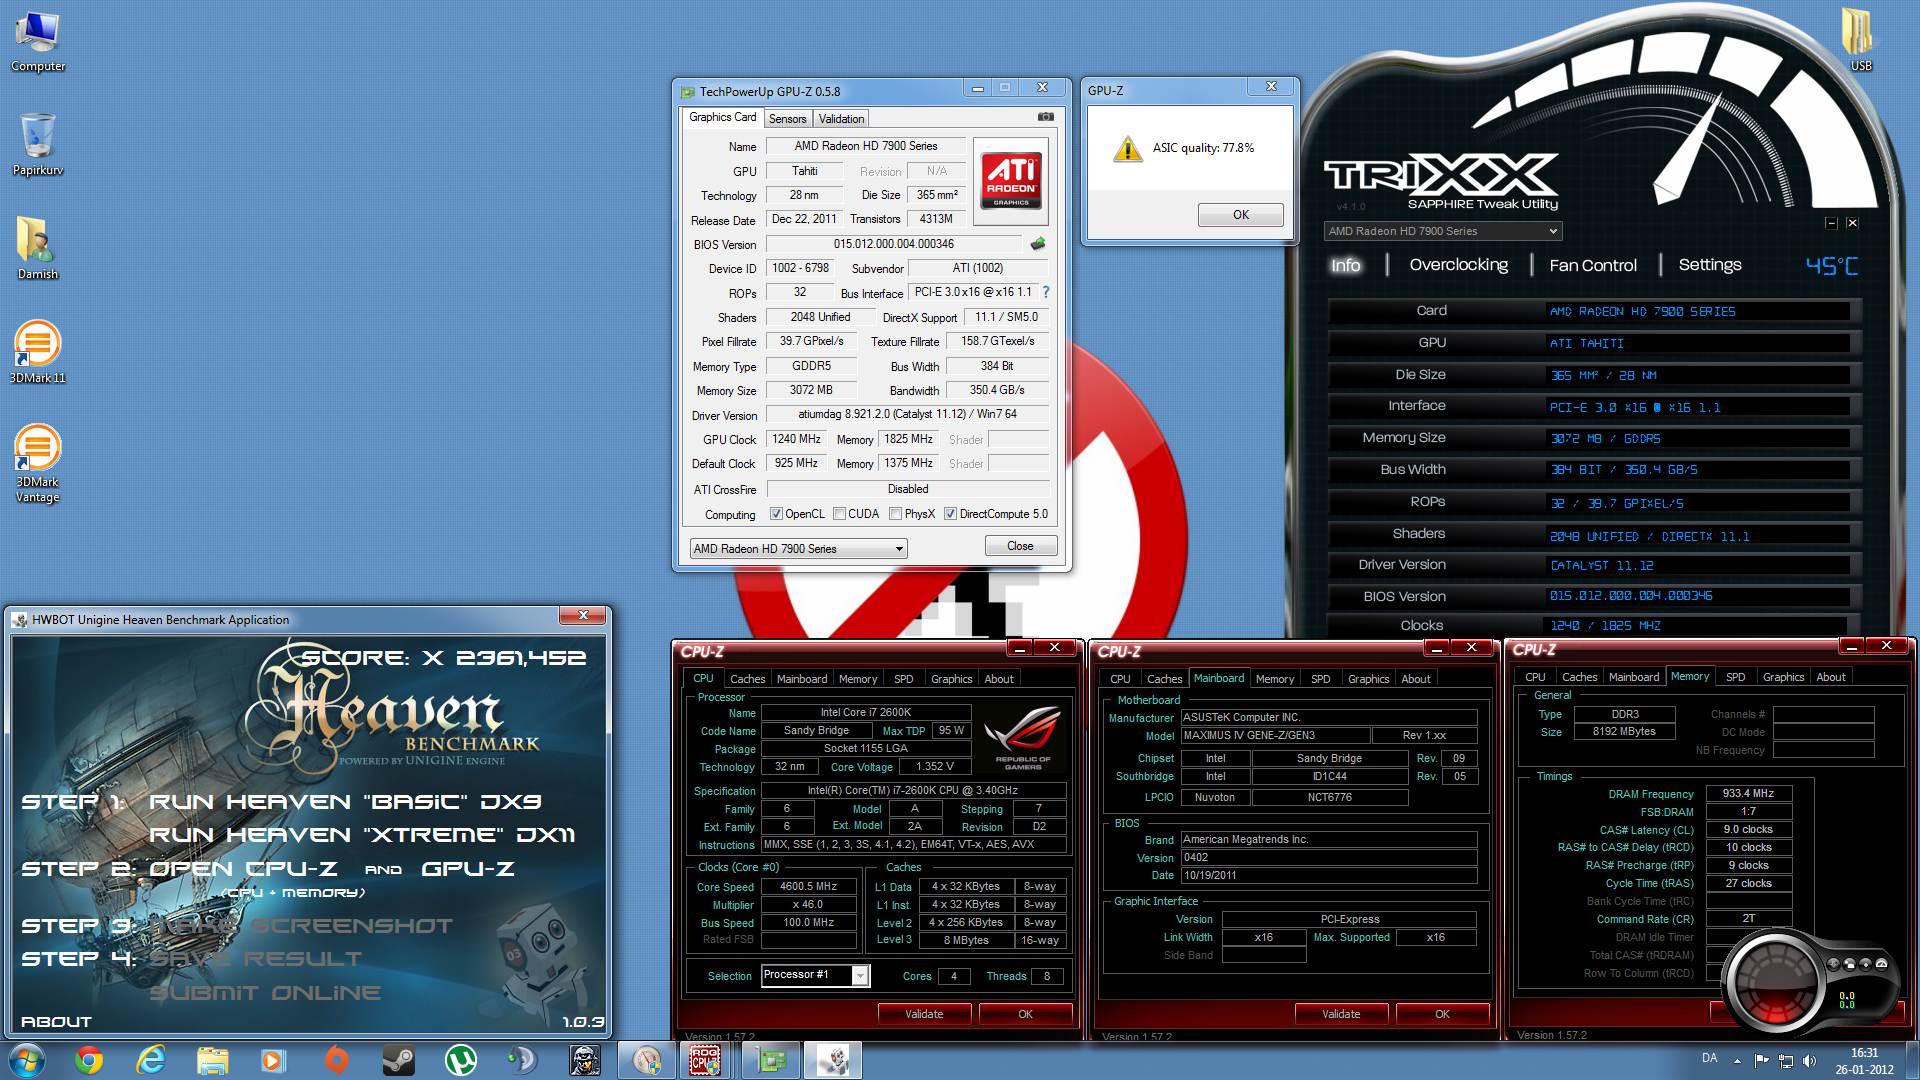Click About in the Heaven benchmark app
This screenshot has height=1080, width=1920.
(x=56, y=1021)
